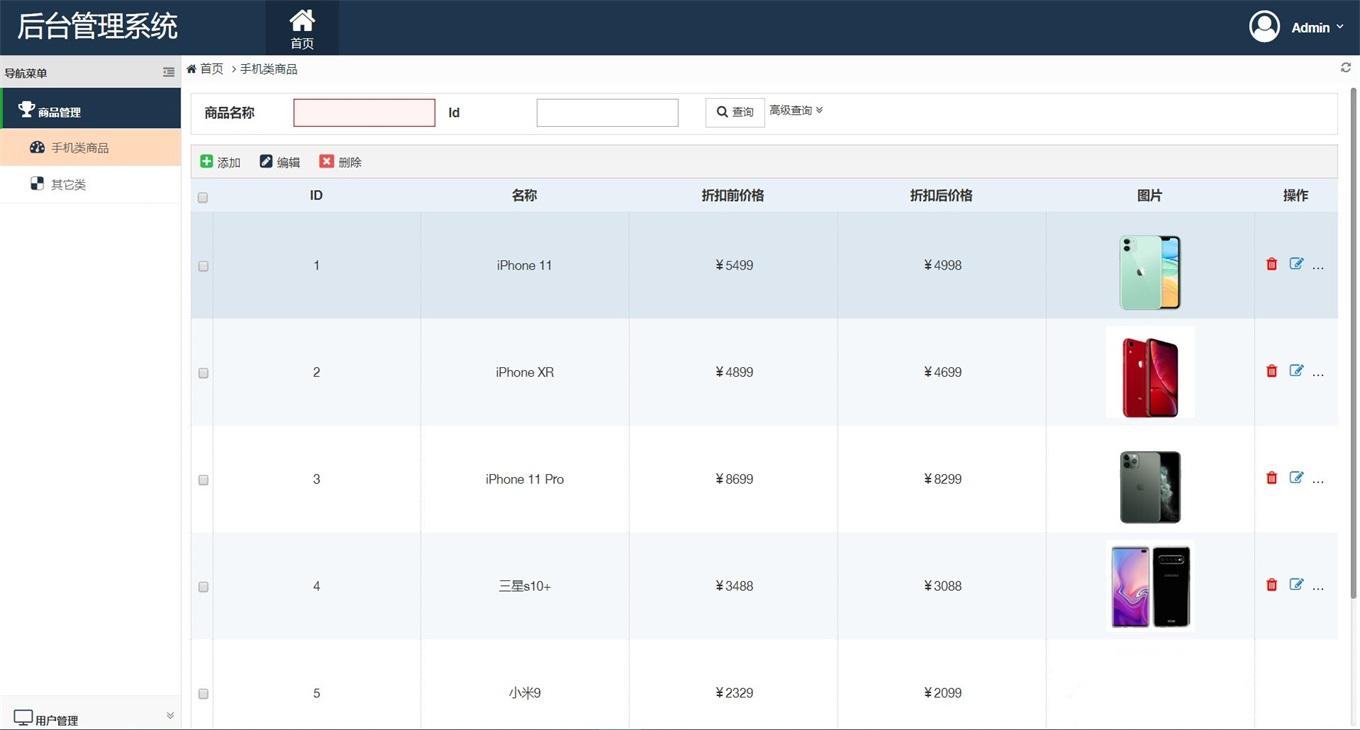Screen dimensions: 1360x730
Task: Select the ¥4699 discounted price cell
Action: [942, 372]
